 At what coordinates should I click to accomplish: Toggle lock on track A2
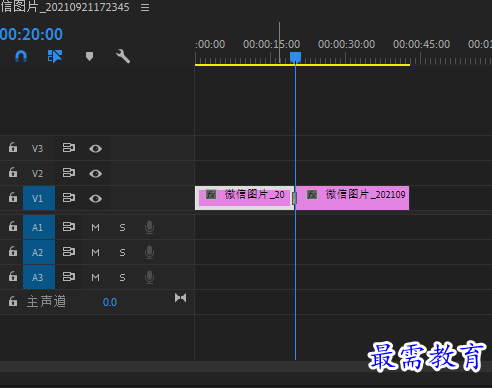click(13, 251)
